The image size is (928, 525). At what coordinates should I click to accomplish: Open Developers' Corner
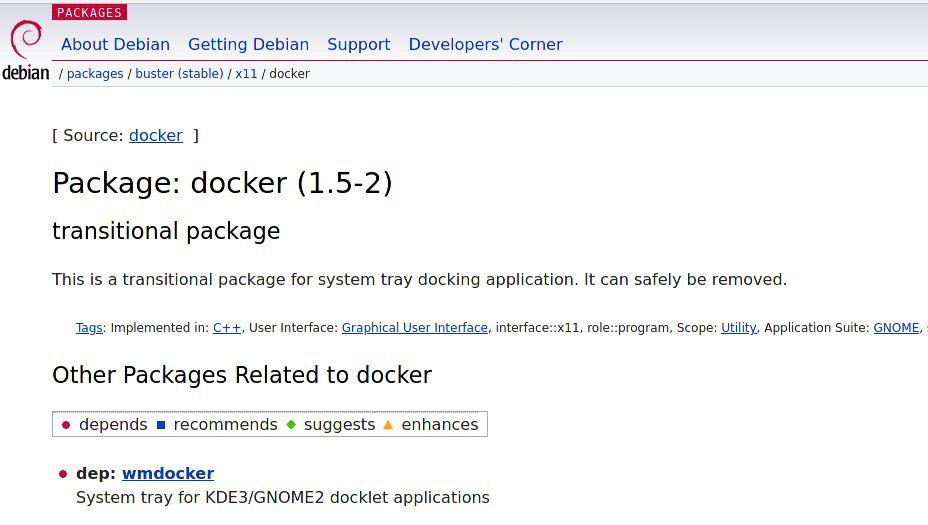pos(485,44)
